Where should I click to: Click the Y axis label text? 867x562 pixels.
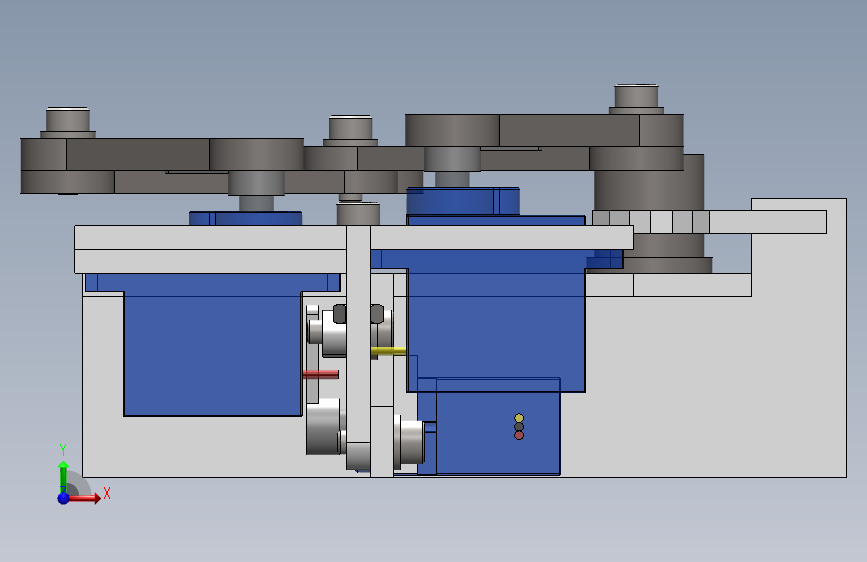click(x=63, y=450)
